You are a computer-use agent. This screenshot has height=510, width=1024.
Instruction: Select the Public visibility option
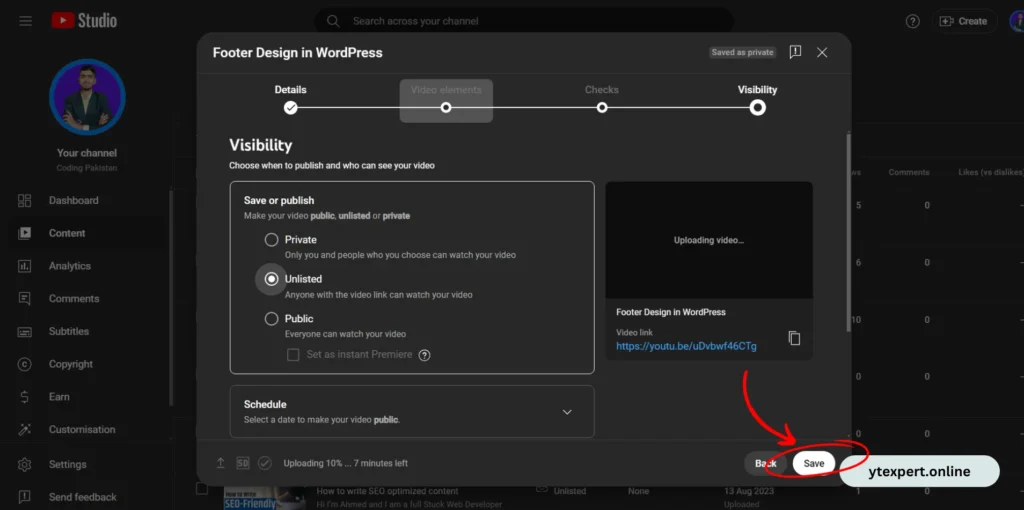coord(271,319)
